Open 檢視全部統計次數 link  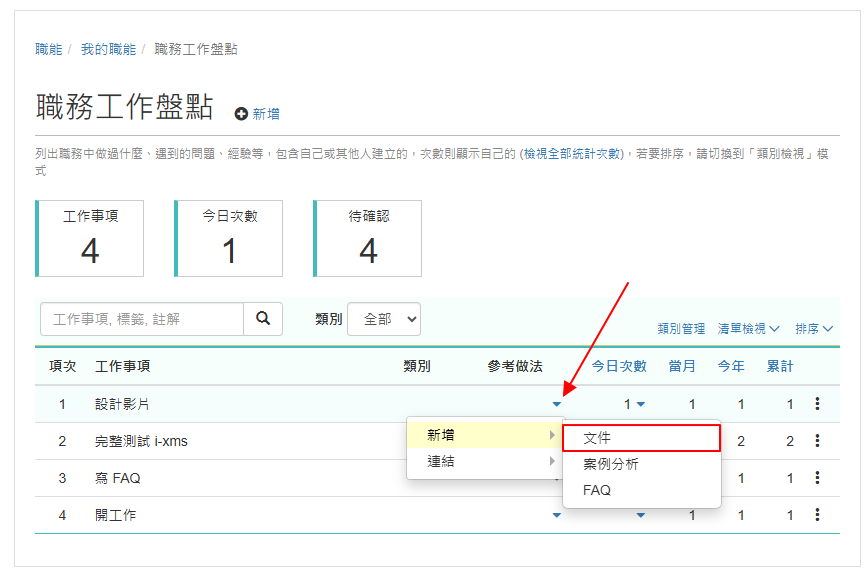(572, 154)
